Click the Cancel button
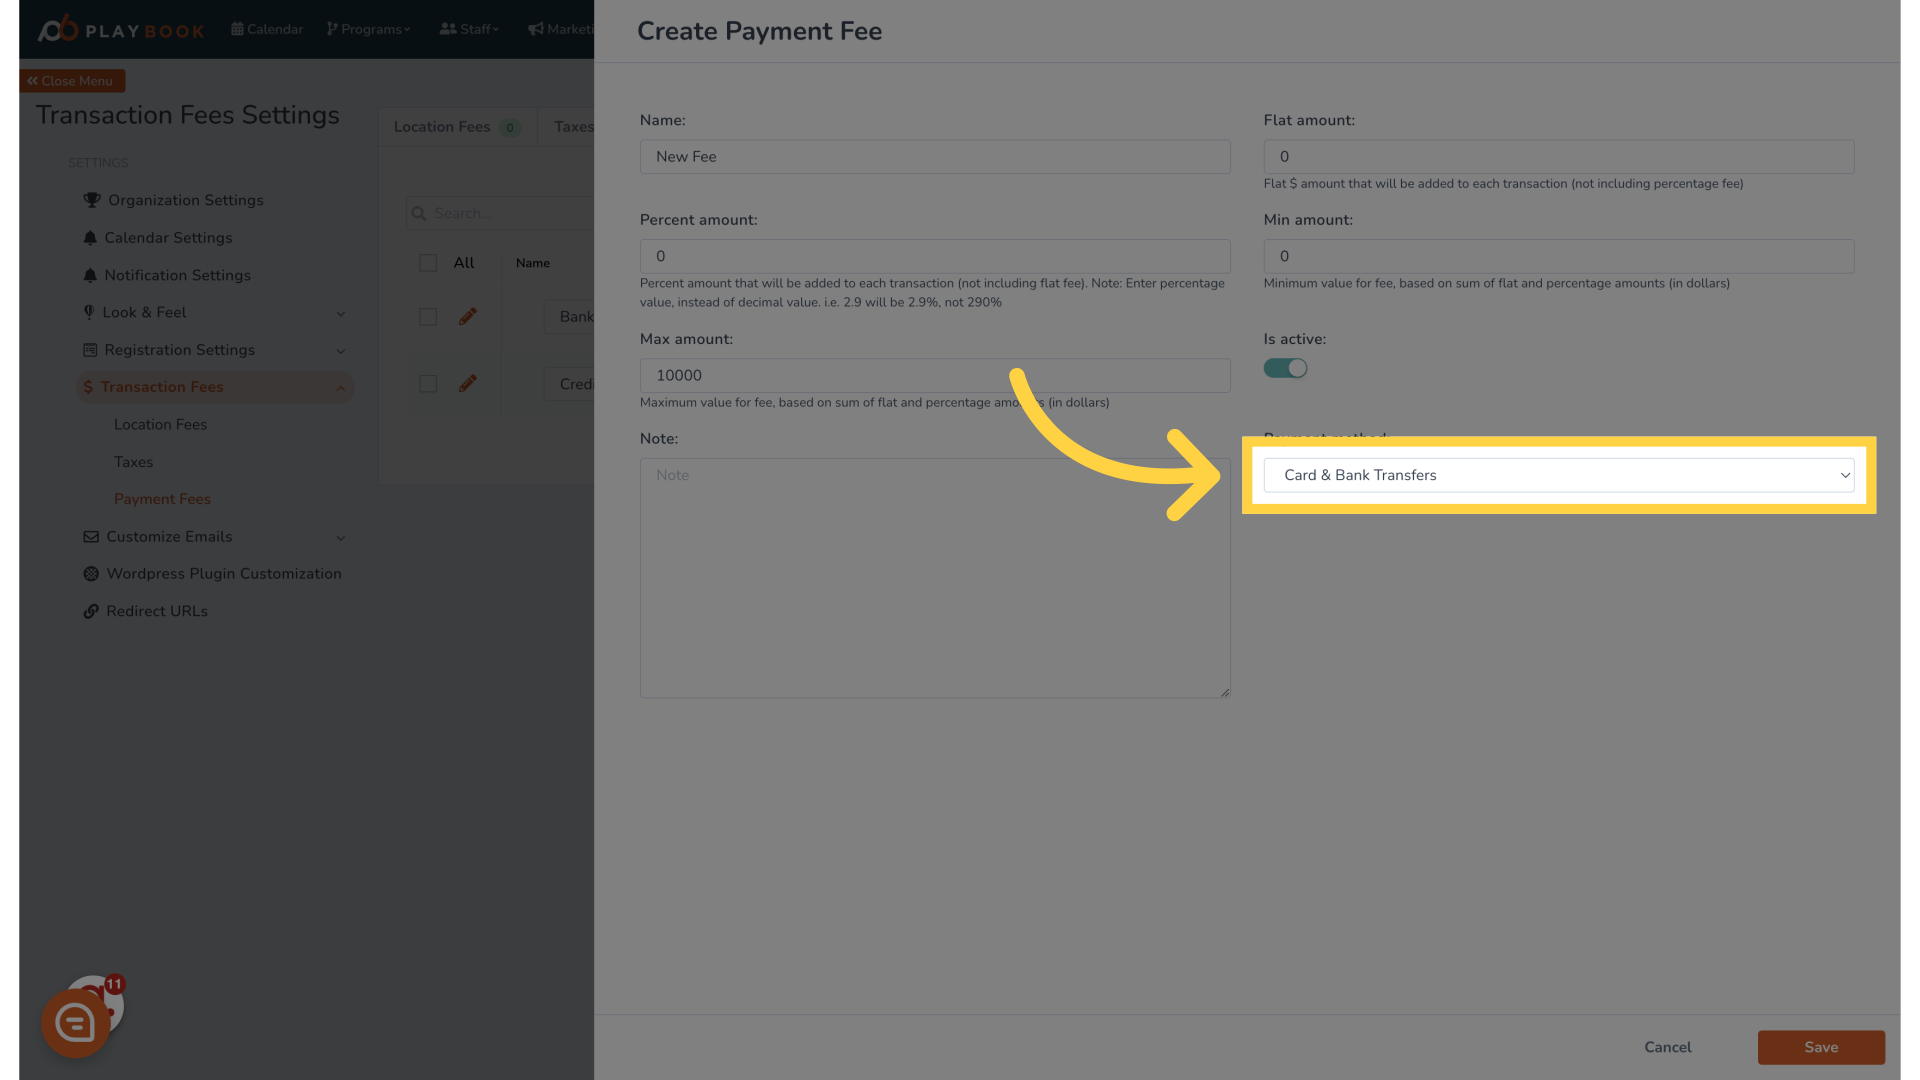Screen dimensions: 1920x1080 click(x=1667, y=1047)
